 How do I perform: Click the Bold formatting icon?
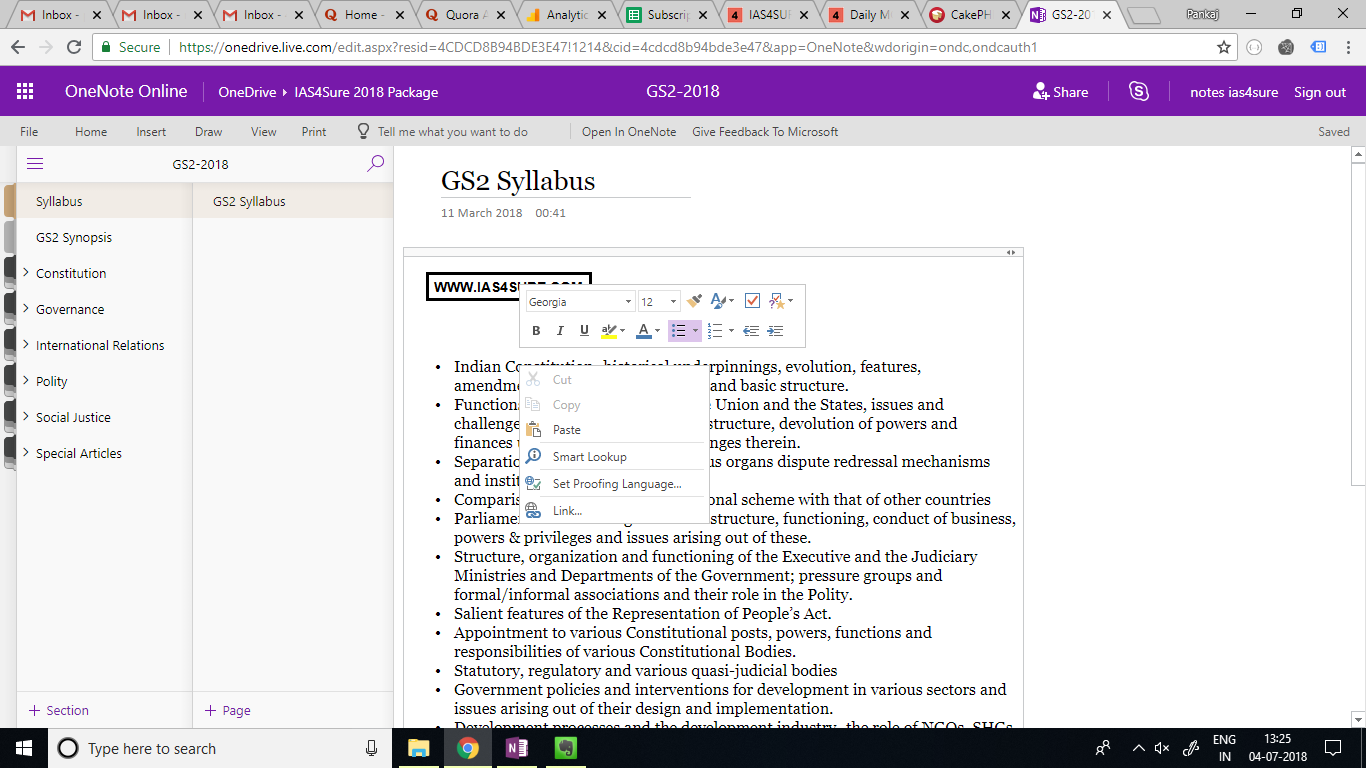coord(536,331)
